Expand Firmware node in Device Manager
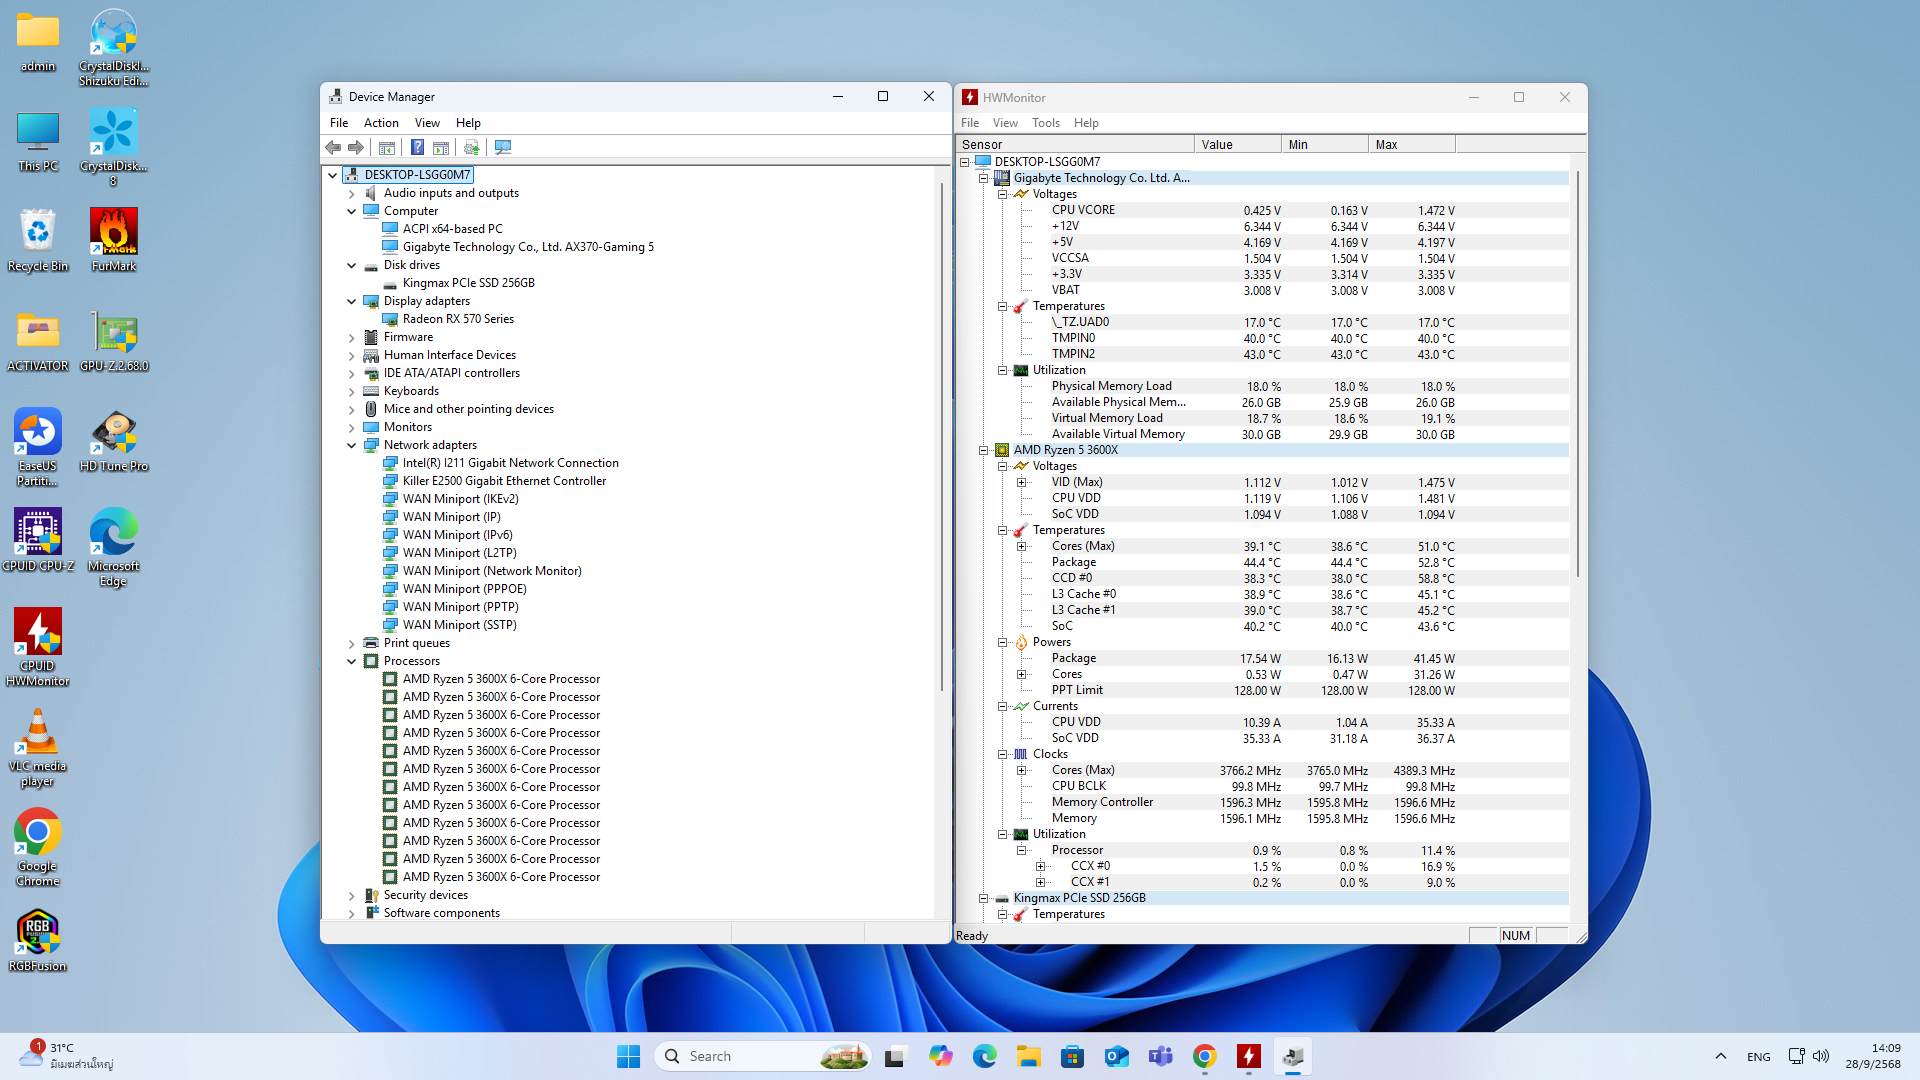The height and width of the screenshot is (1080, 1920). pyautogui.click(x=352, y=338)
